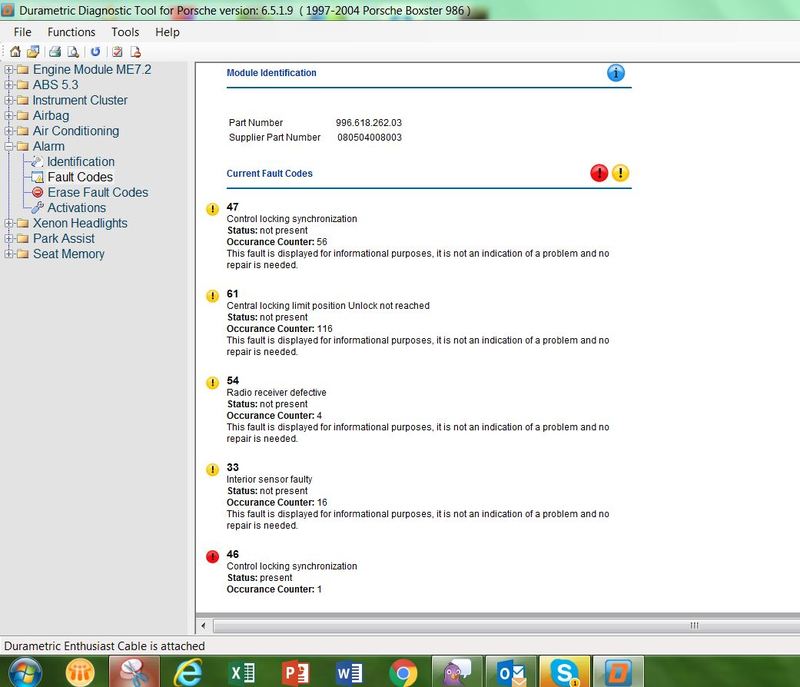This screenshot has height=687, width=800.
Task: Click the document with red stamp toolbar icon
Action: coord(135,52)
